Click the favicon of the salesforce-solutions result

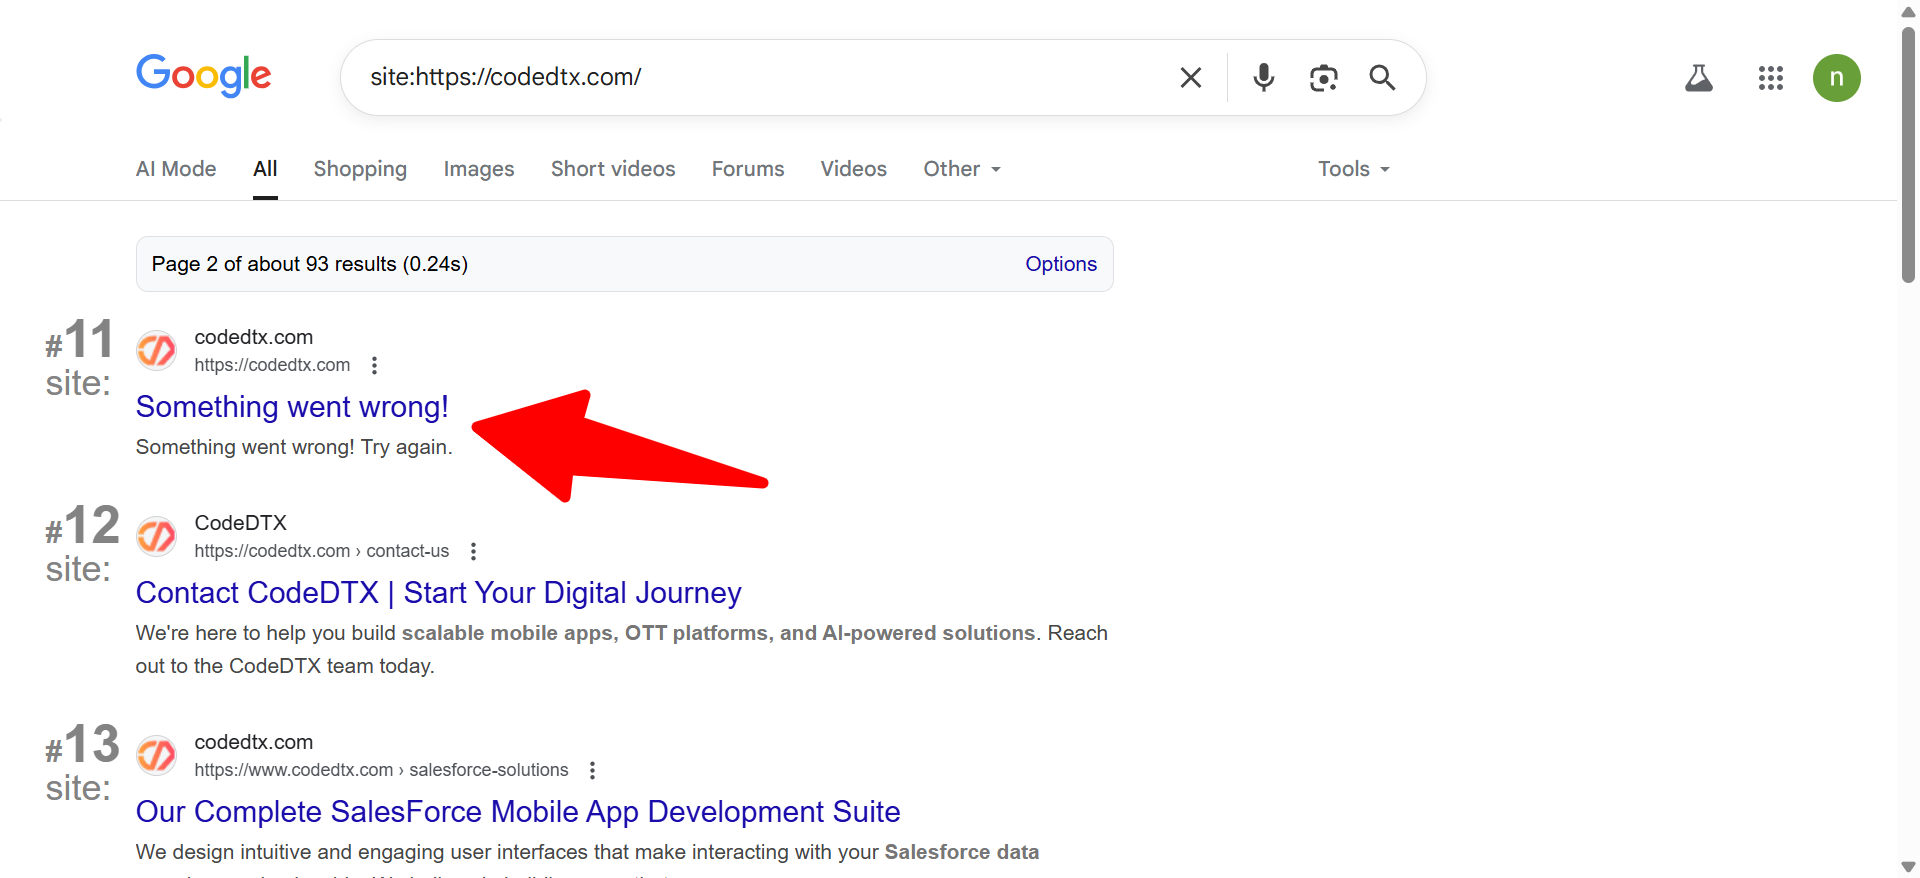click(157, 756)
